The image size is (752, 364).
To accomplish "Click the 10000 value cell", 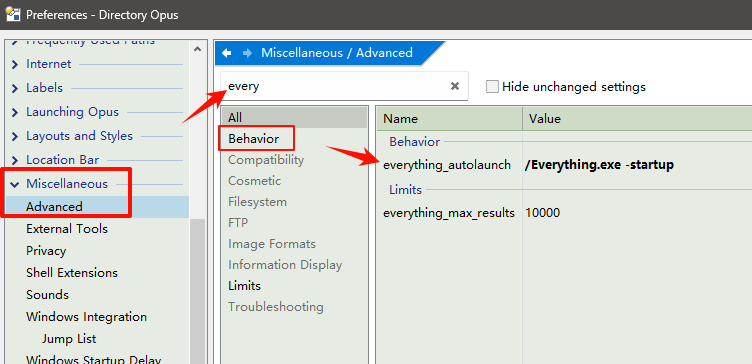I will (x=542, y=213).
